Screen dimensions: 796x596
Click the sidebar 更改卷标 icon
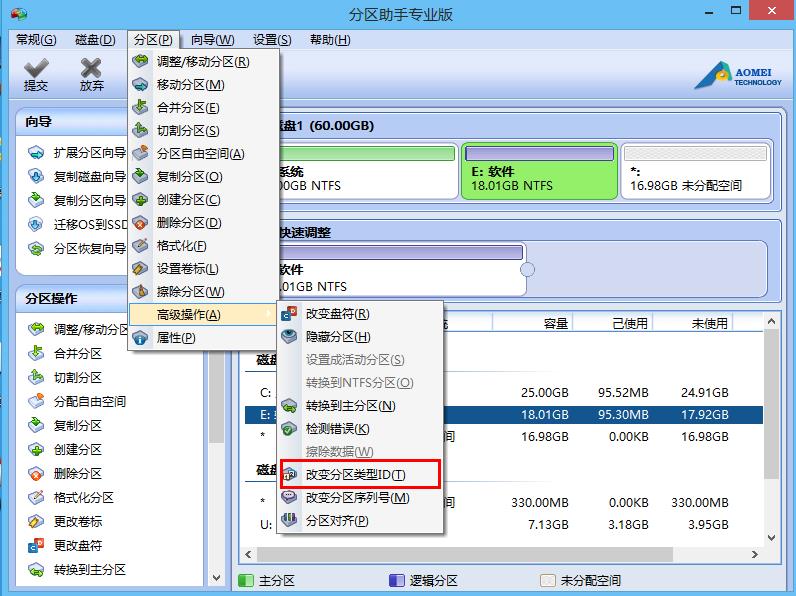(36, 521)
